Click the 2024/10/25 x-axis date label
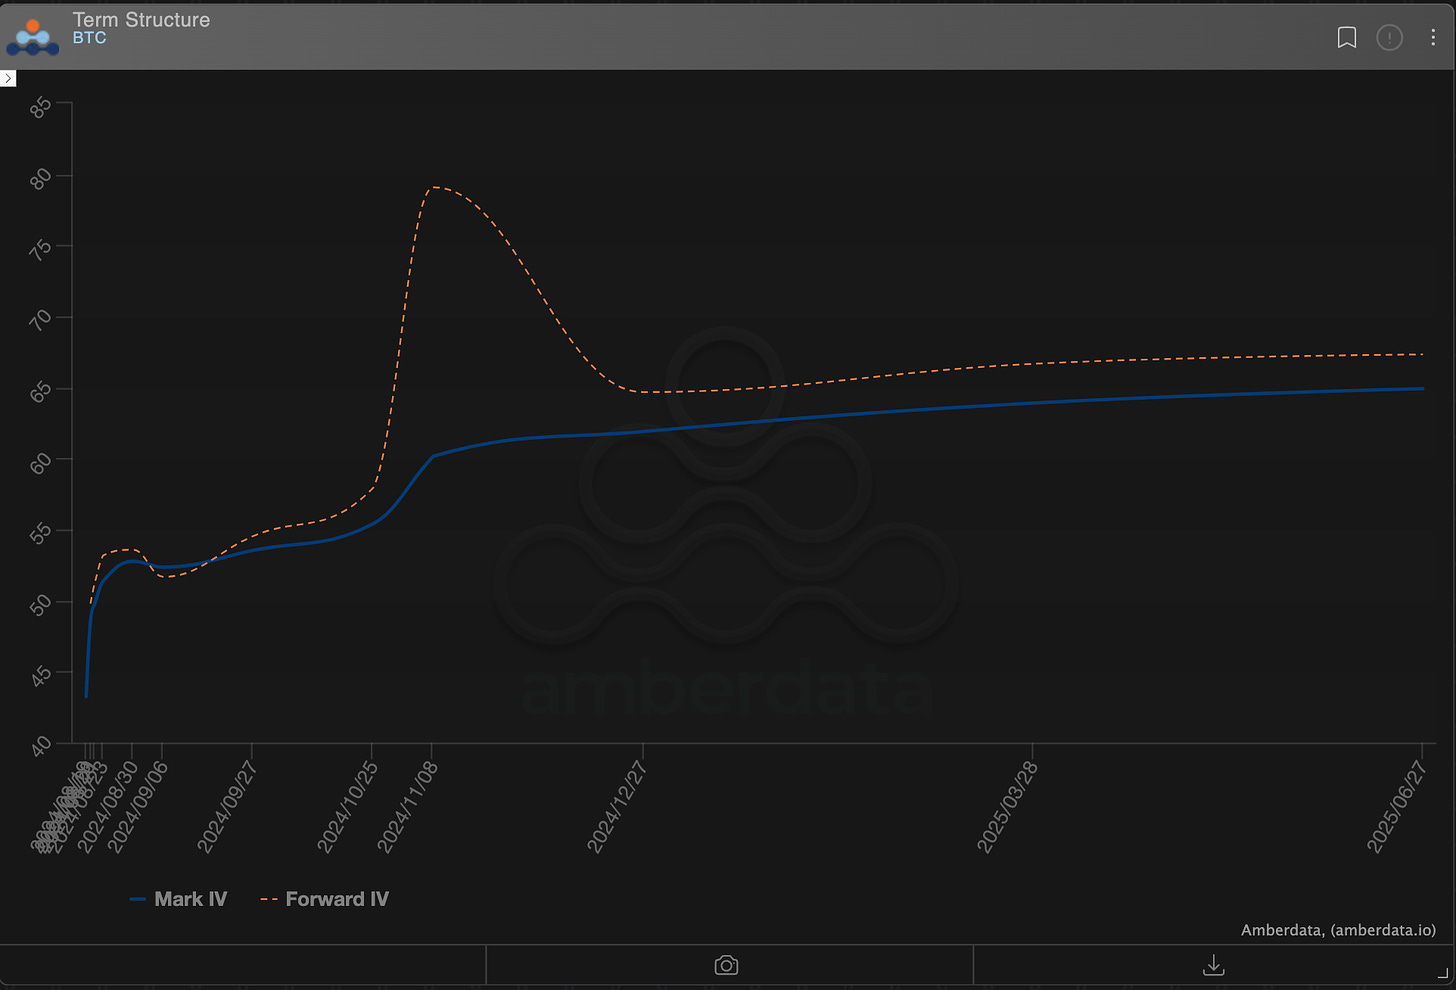 pos(348,806)
